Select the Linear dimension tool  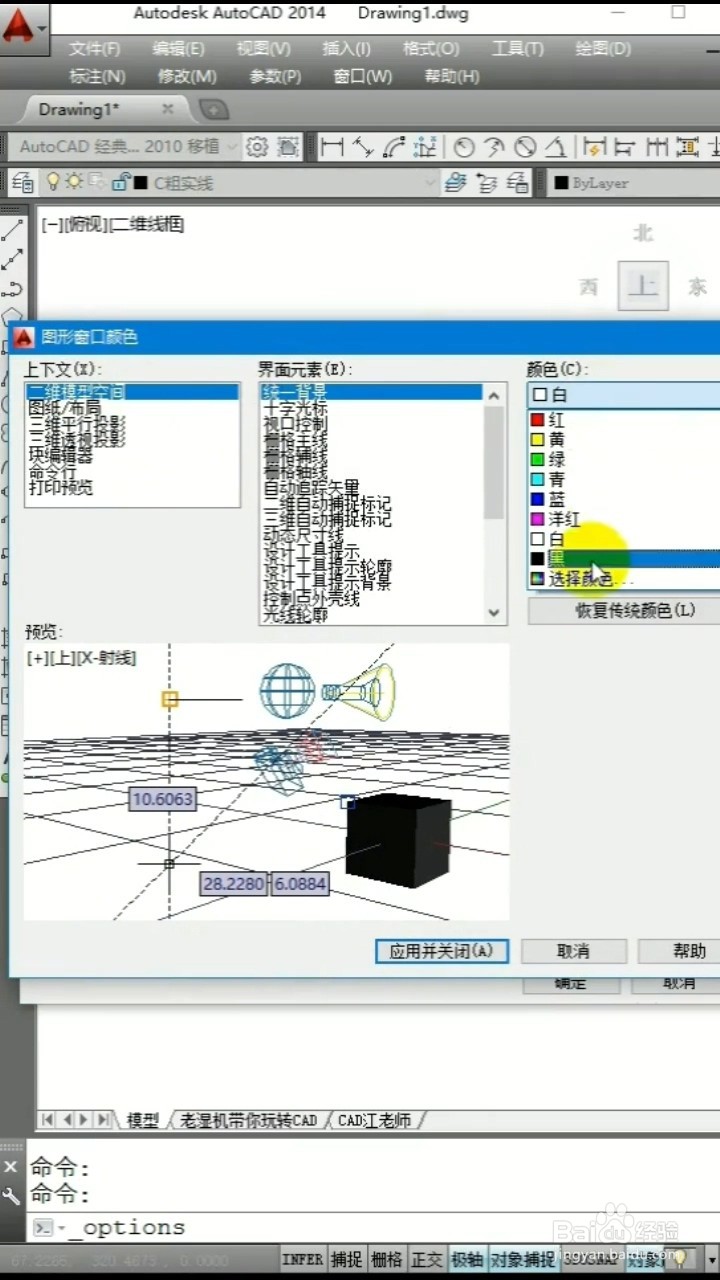332,147
